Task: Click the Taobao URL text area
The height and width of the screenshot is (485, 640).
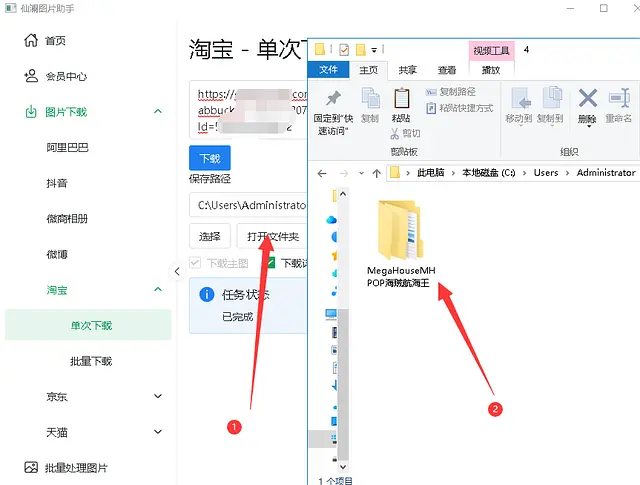Action: point(248,110)
